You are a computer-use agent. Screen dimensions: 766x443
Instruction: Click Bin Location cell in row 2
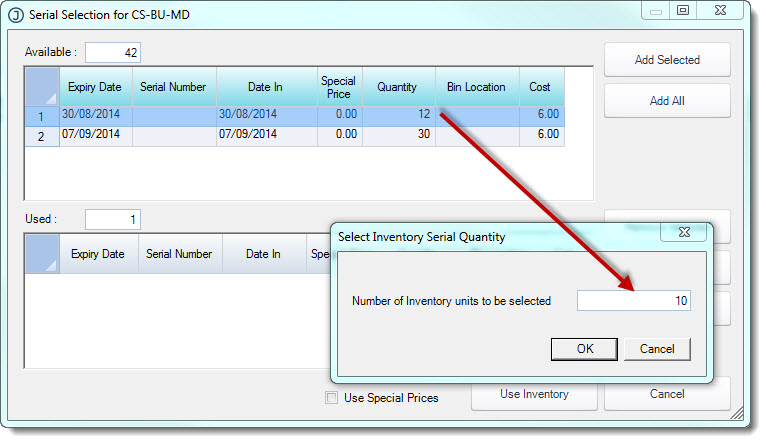click(x=477, y=136)
